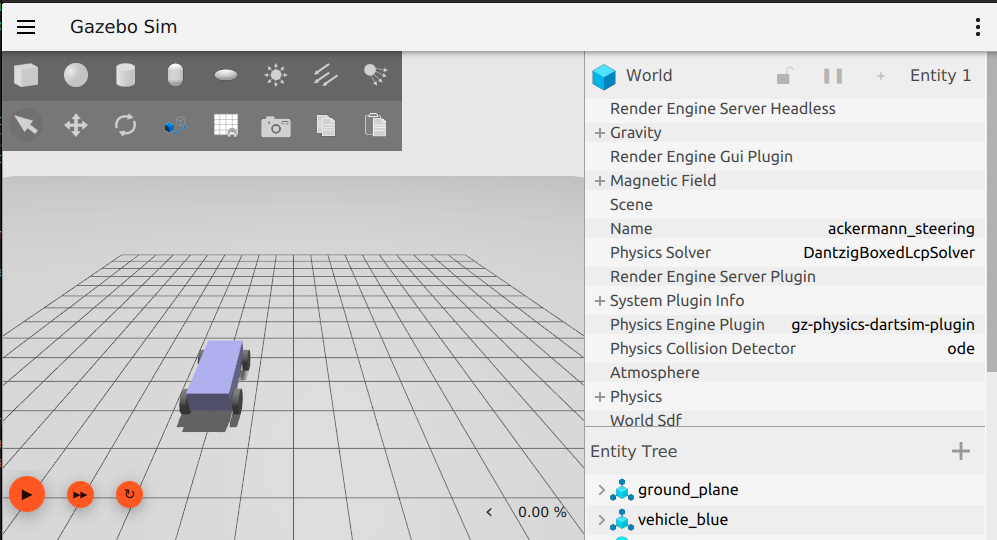This screenshot has height=540, width=997.
Task: Insert a cylinder shape
Action: (x=125, y=75)
